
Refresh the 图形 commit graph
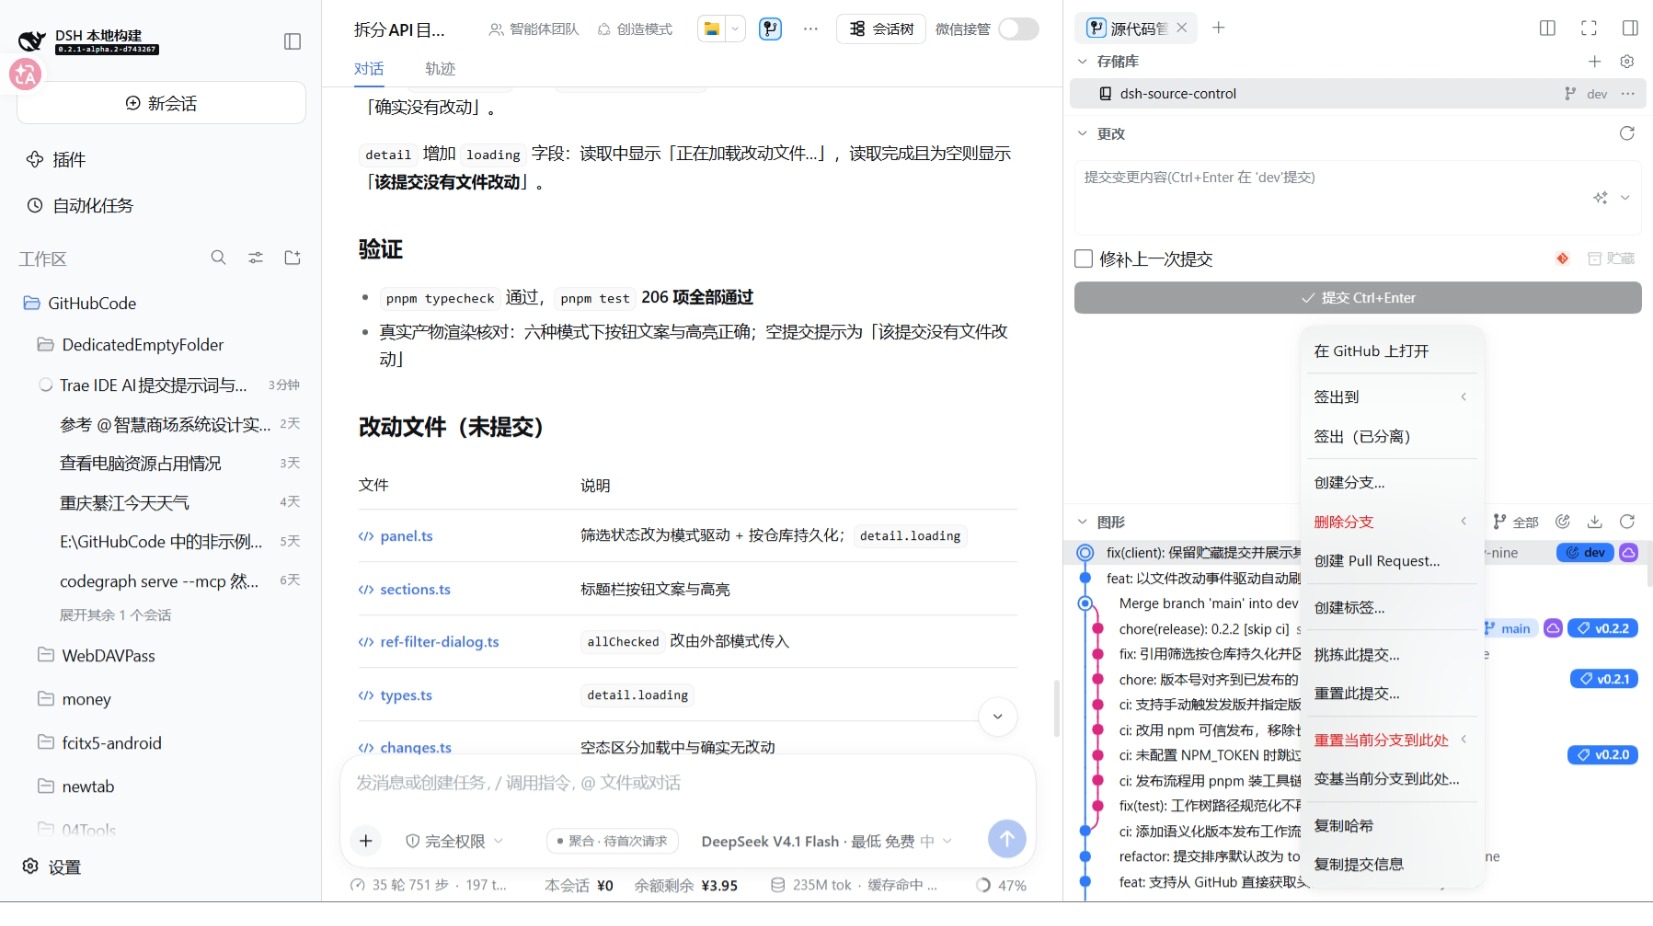coord(1627,522)
